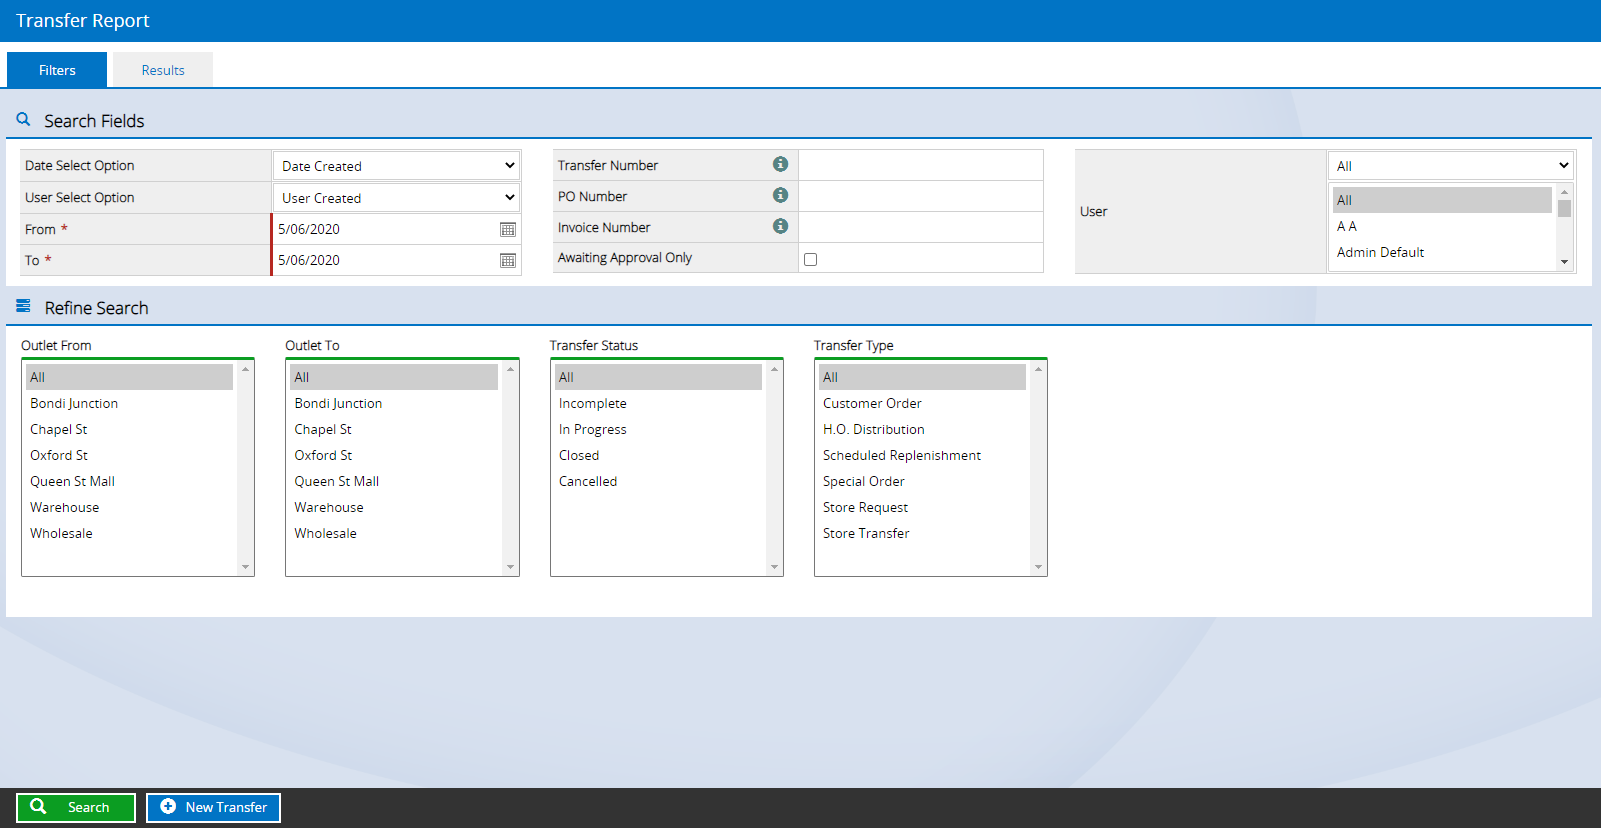Screen dimensions: 1601x828
Task: Click Transfer Type list scroll down arrow
Action: (x=1038, y=567)
